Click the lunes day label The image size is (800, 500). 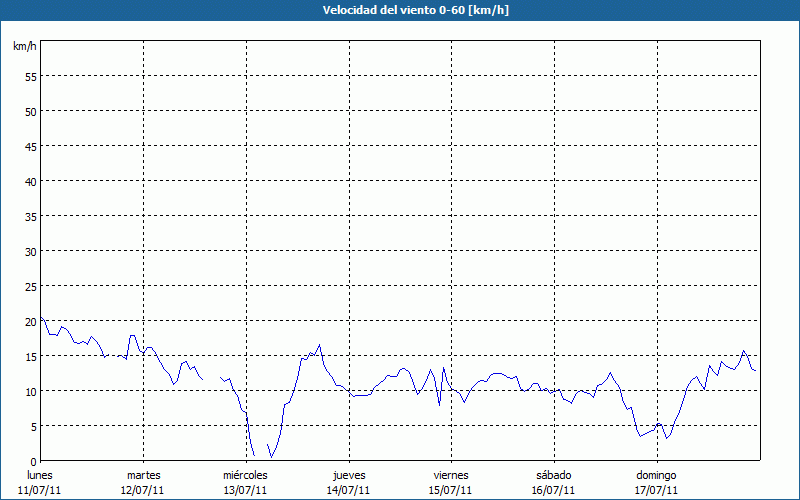pyautogui.click(x=40, y=475)
